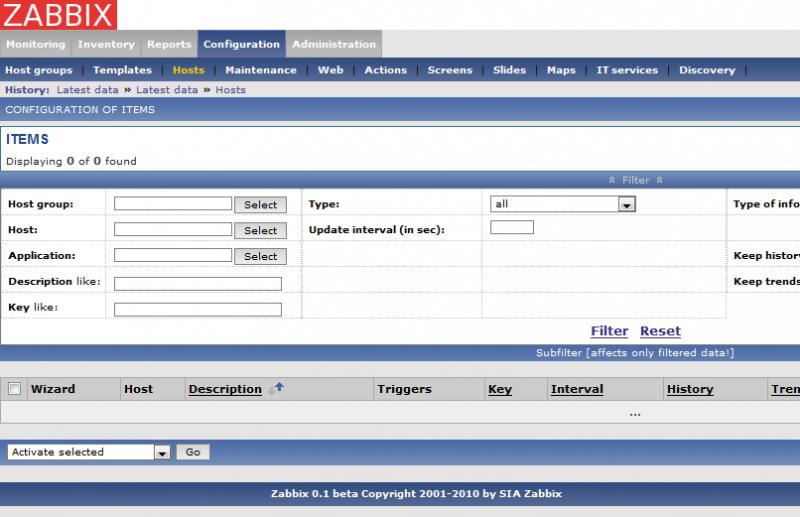Click first Latest data history link
Screen dimensions: 800x517
point(87,90)
